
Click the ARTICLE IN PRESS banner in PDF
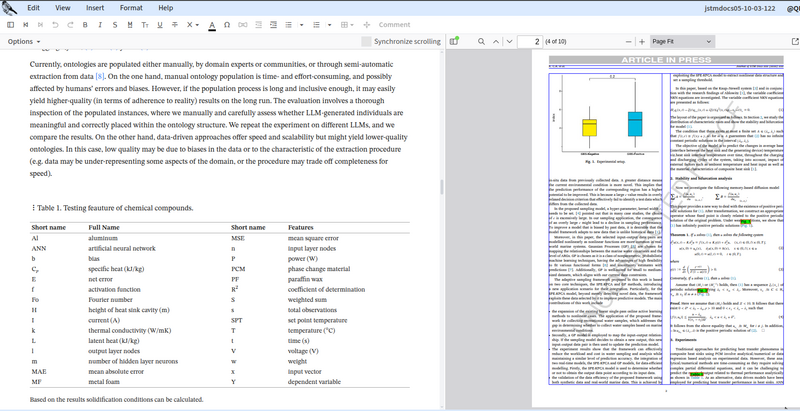pos(666,60)
